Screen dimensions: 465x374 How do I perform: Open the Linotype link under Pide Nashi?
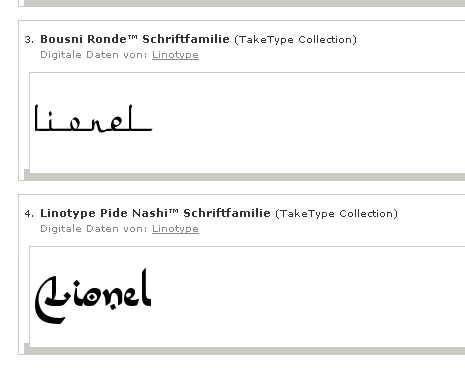click(175, 229)
